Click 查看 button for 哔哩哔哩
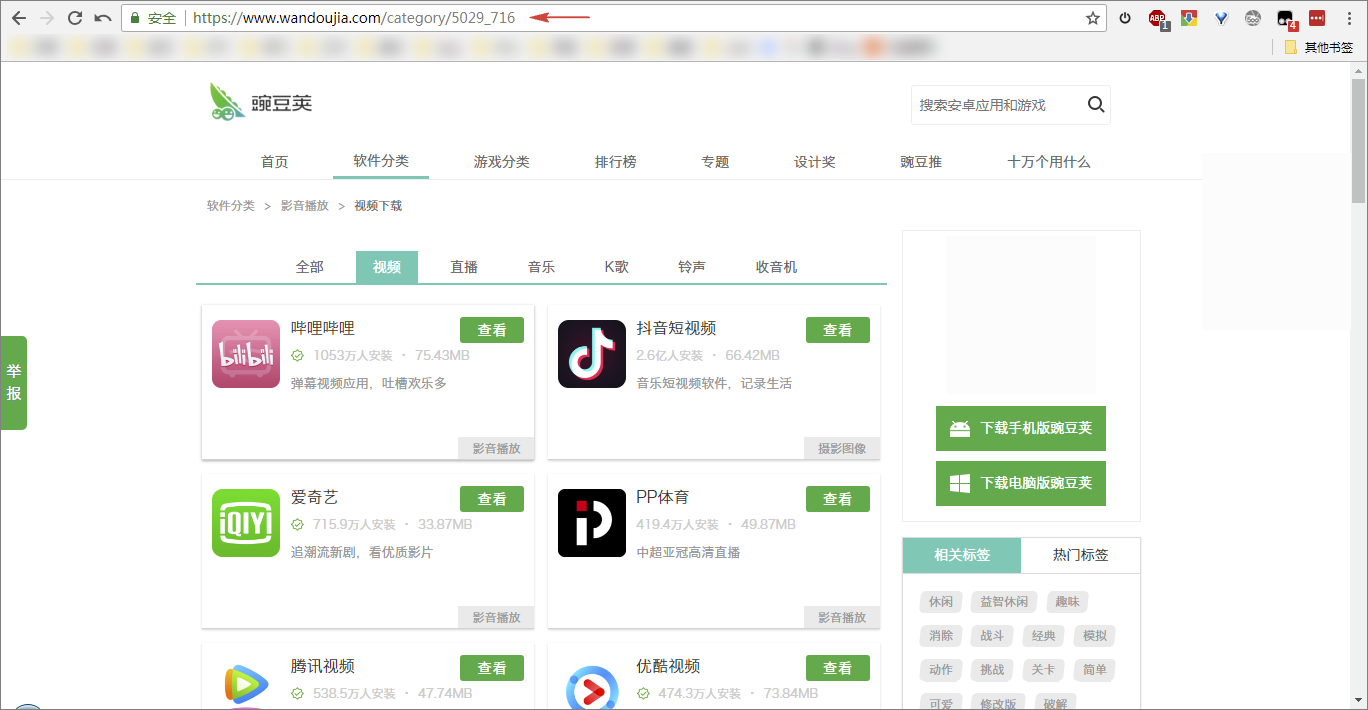The height and width of the screenshot is (710, 1368). (x=492, y=330)
